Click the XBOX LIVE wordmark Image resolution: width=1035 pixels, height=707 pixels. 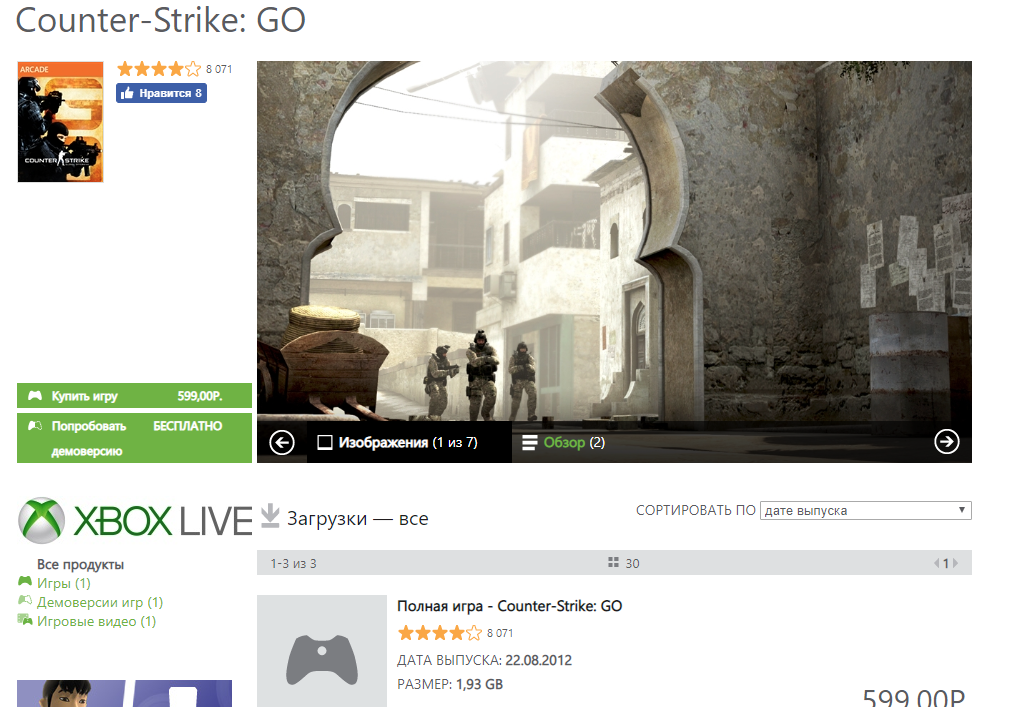pos(162,522)
